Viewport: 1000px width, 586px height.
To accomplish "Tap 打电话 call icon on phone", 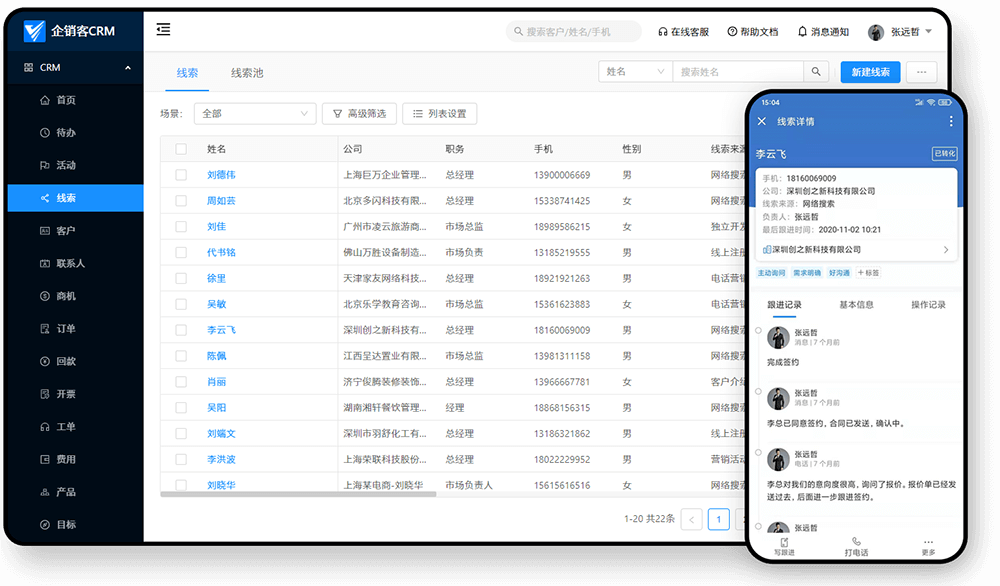I will pos(856,546).
